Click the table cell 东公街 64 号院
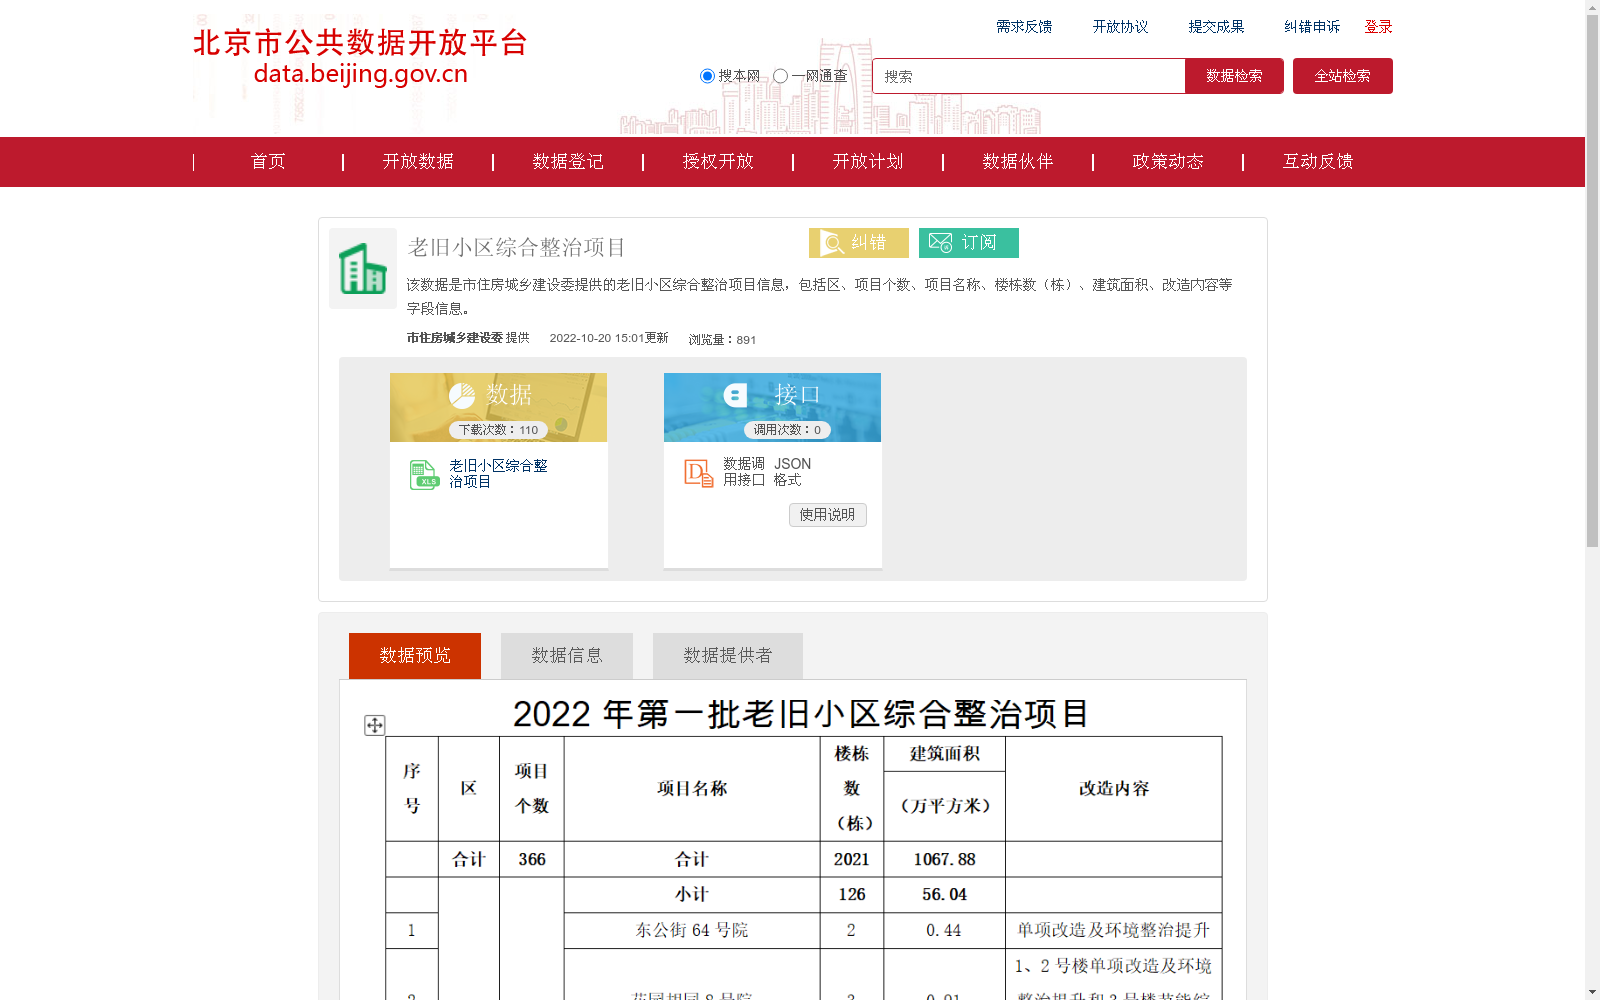The height and width of the screenshot is (1000, 1600). point(692,931)
